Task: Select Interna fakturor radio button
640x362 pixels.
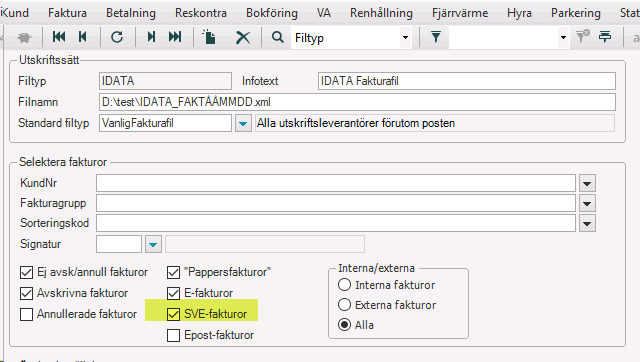Action: pyautogui.click(x=344, y=284)
